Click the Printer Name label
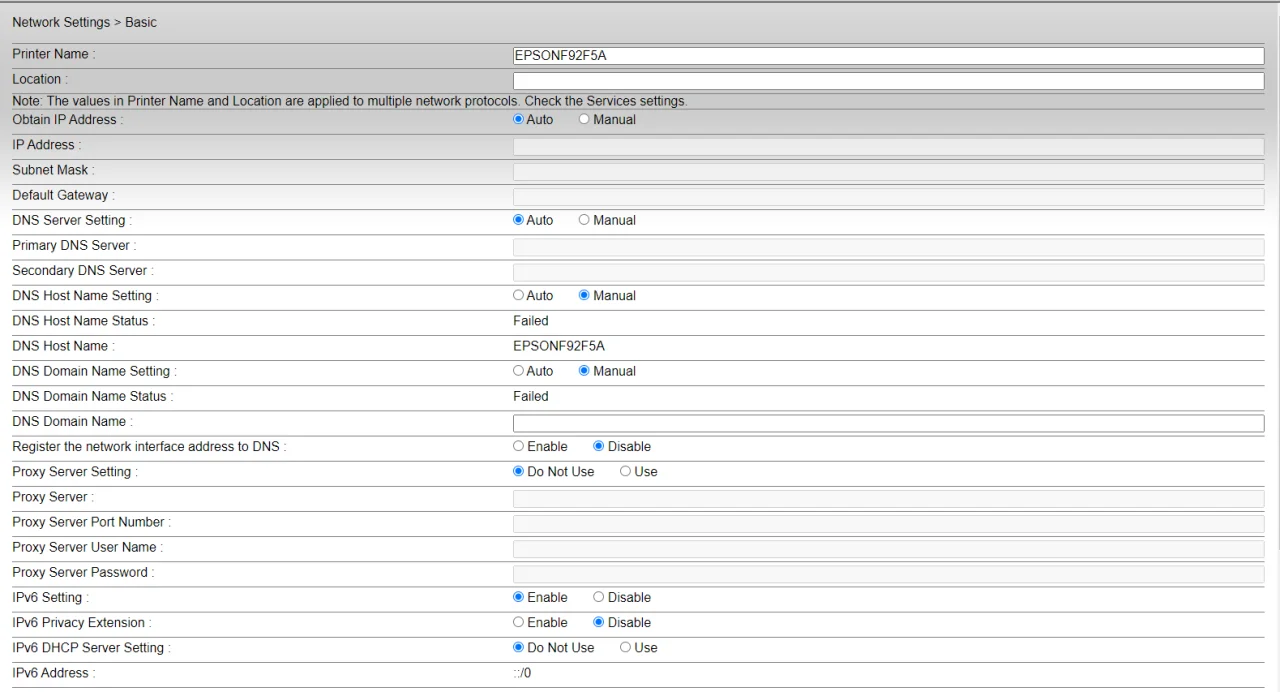This screenshot has height=692, width=1280. [x=53, y=54]
